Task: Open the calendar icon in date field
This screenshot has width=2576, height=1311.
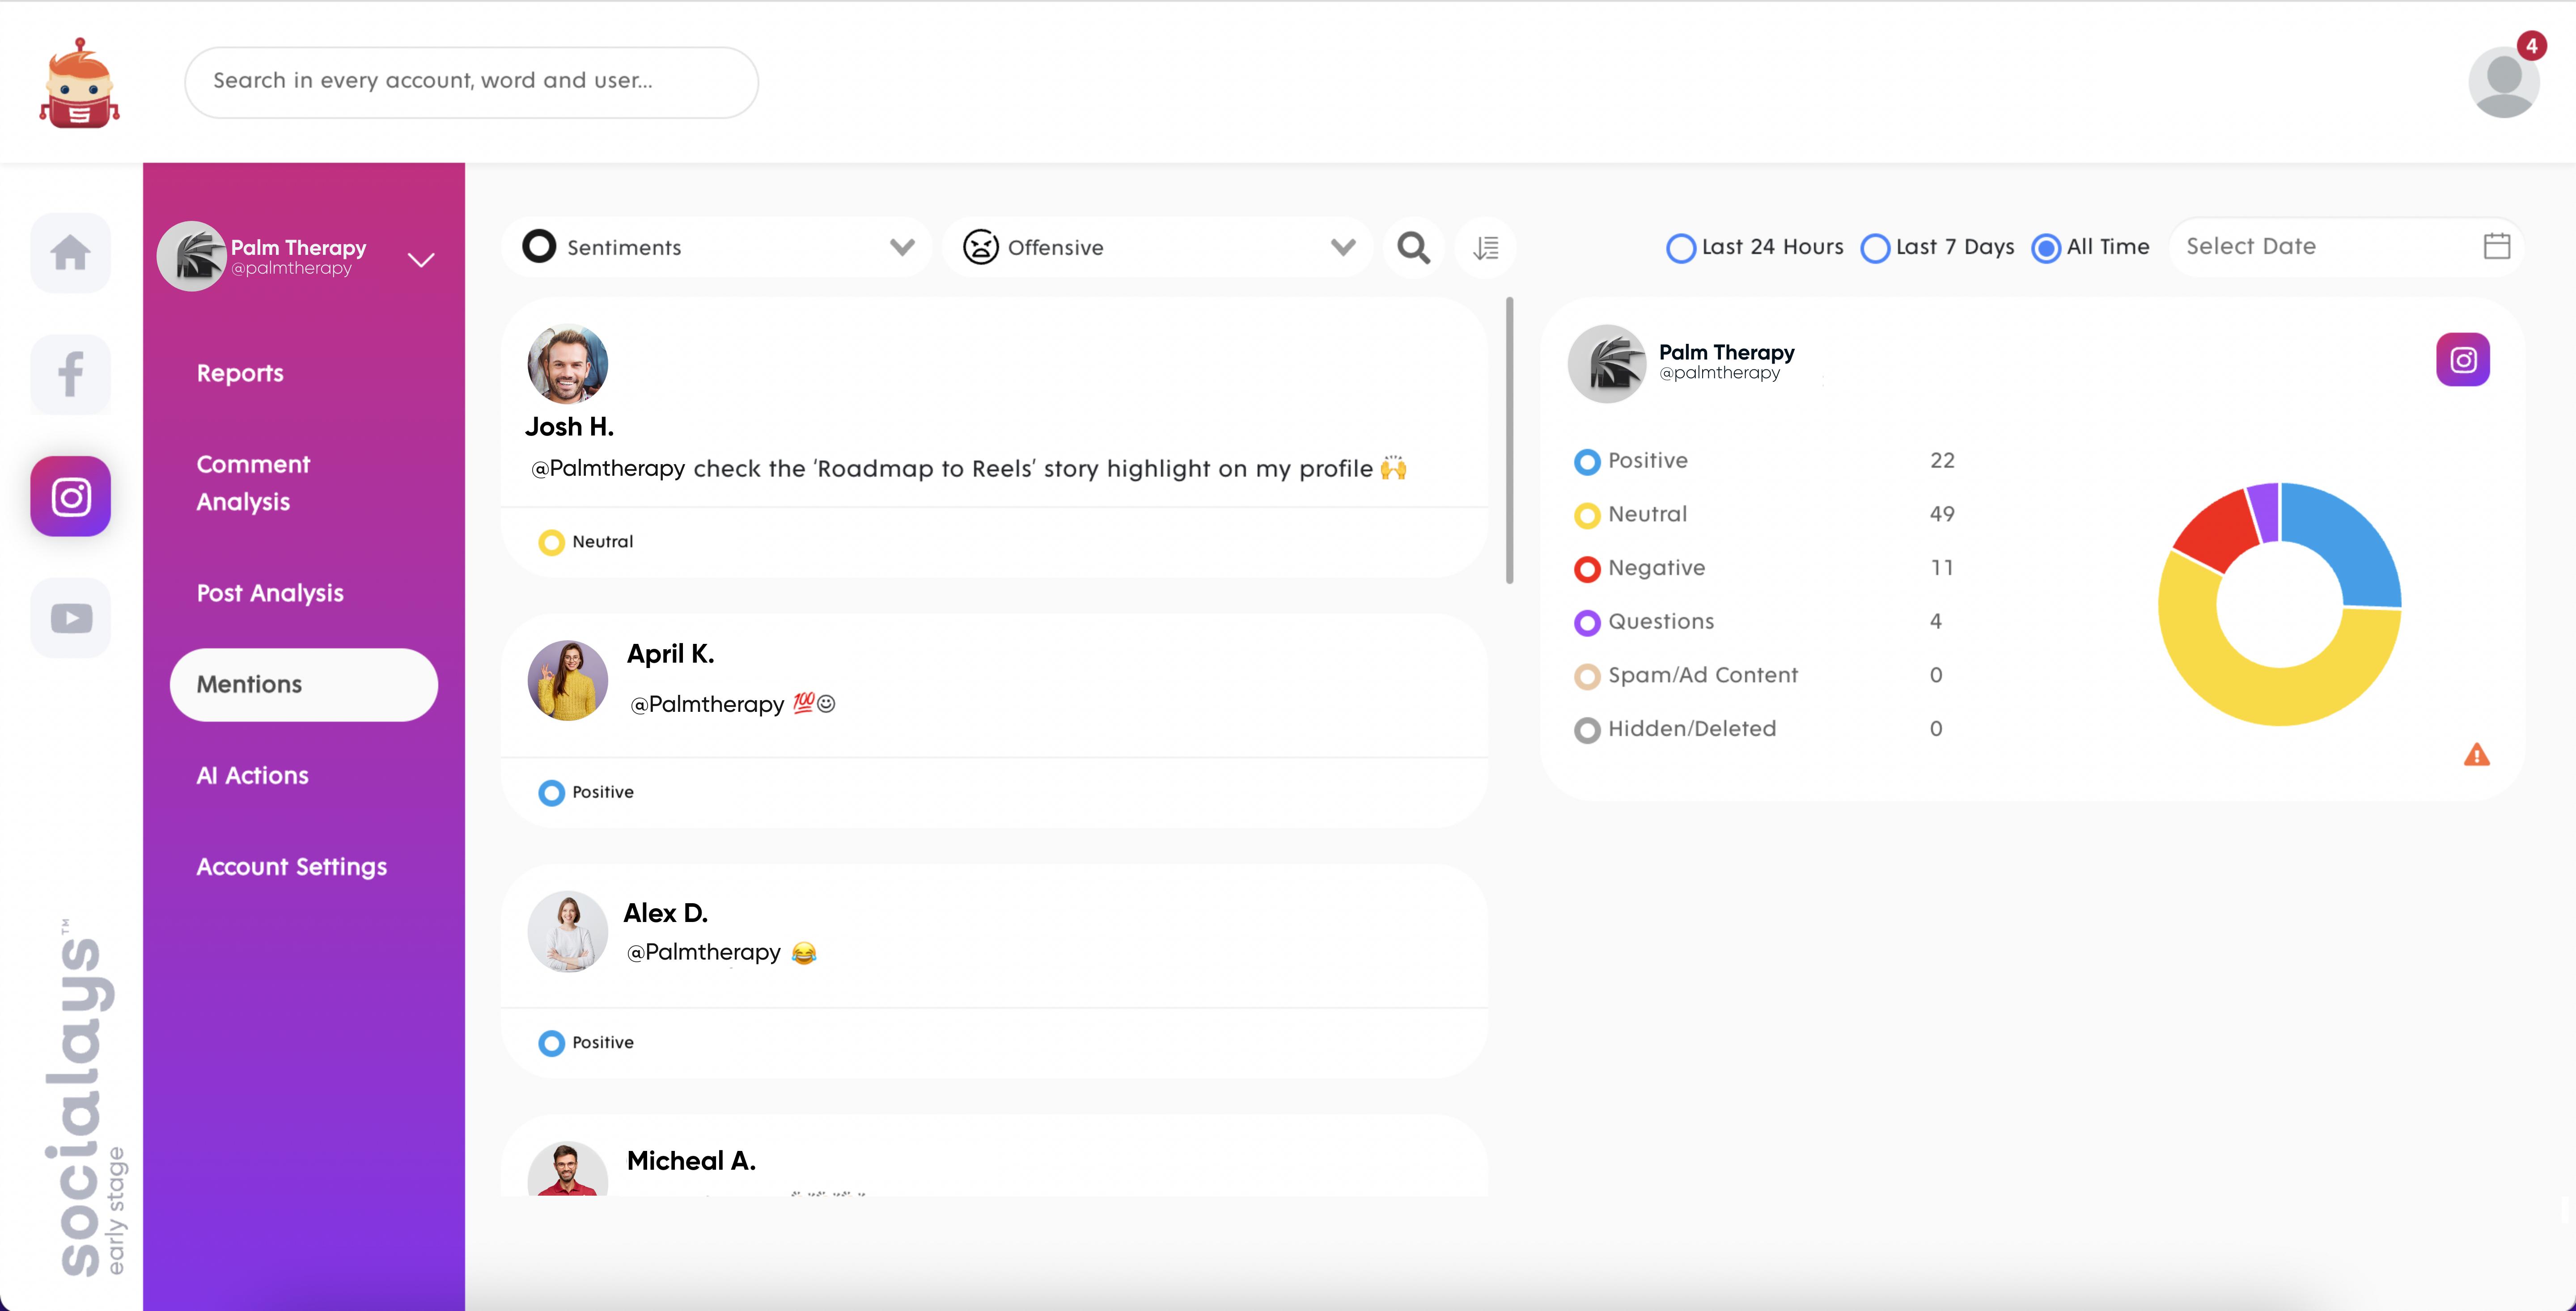Action: point(2497,246)
